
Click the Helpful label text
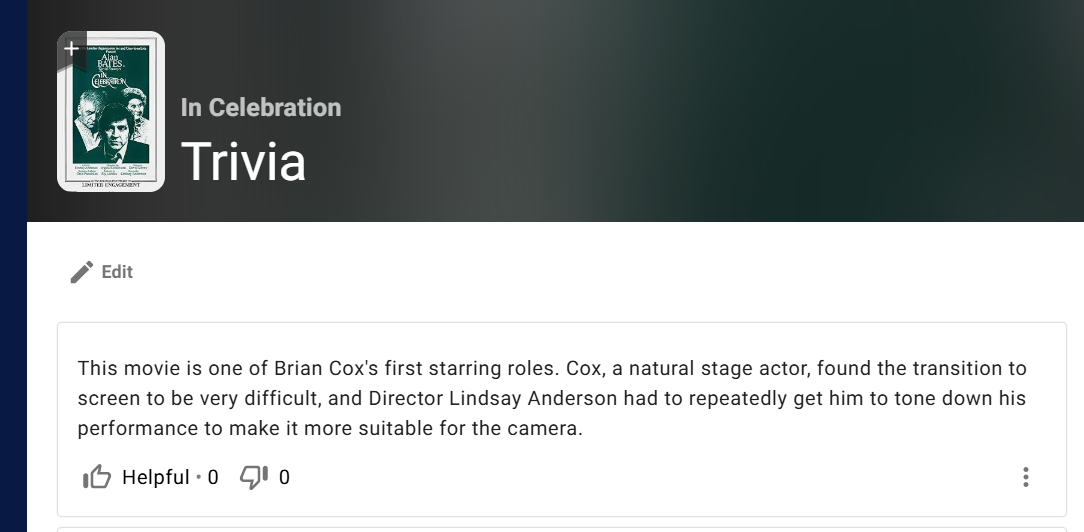point(156,477)
